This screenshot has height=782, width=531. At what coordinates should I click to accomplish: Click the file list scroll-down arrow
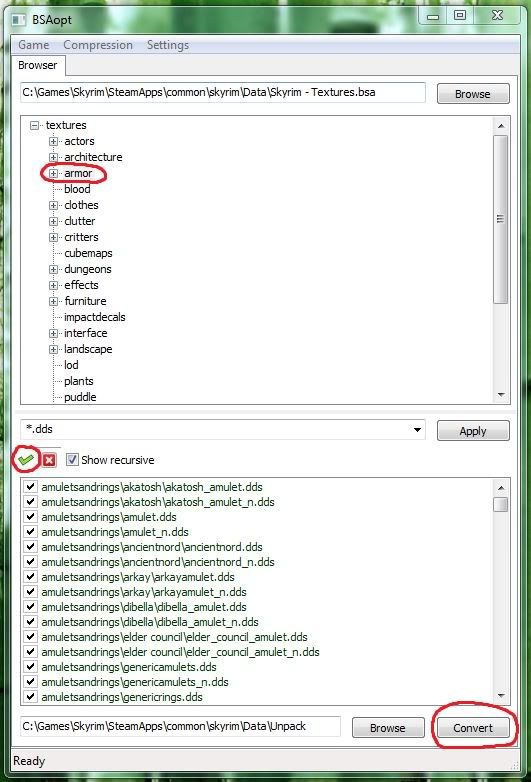(501, 696)
